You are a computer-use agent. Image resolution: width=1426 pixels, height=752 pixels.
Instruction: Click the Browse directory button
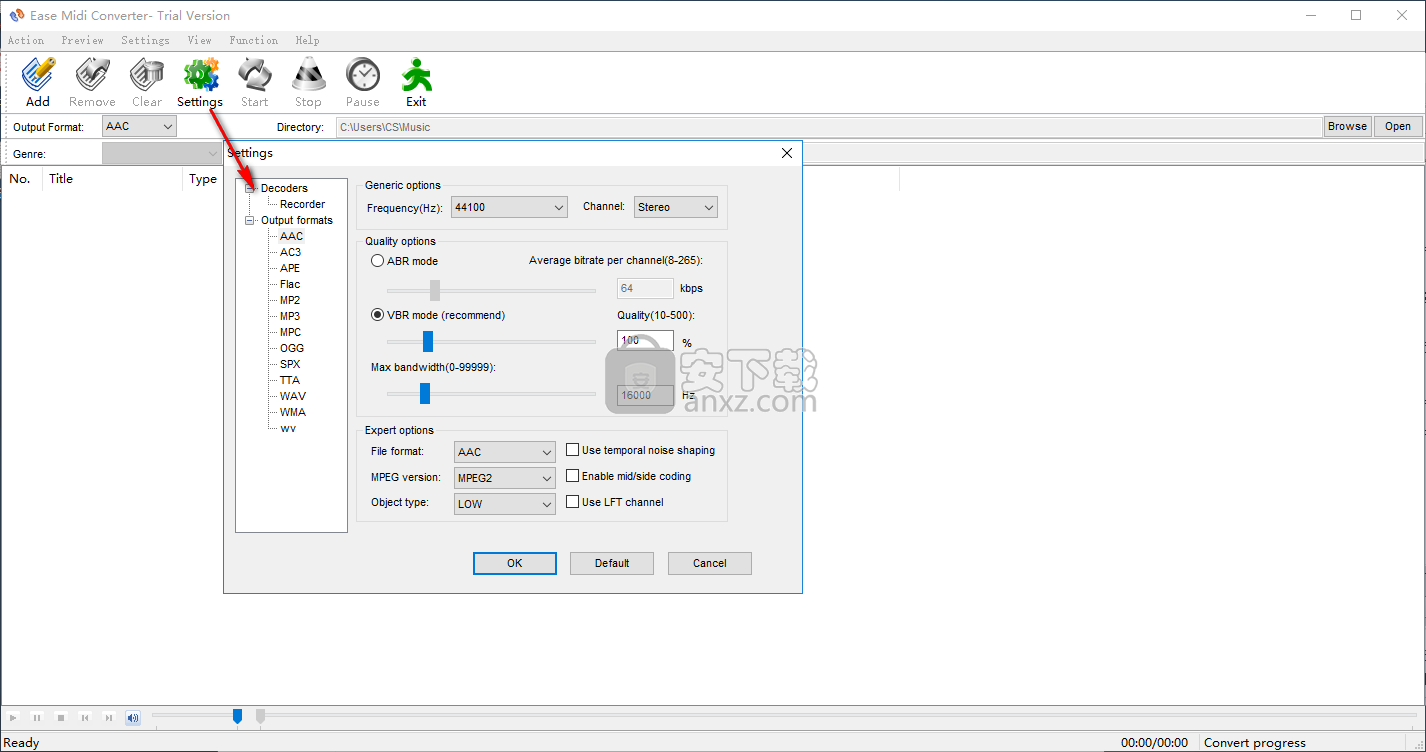1347,126
